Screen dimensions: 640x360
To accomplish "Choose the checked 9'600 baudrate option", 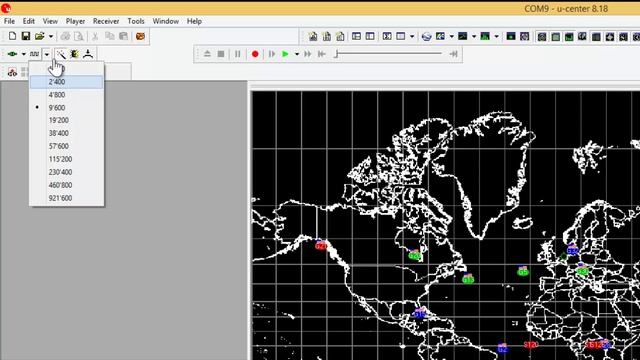I will (x=67, y=108).
